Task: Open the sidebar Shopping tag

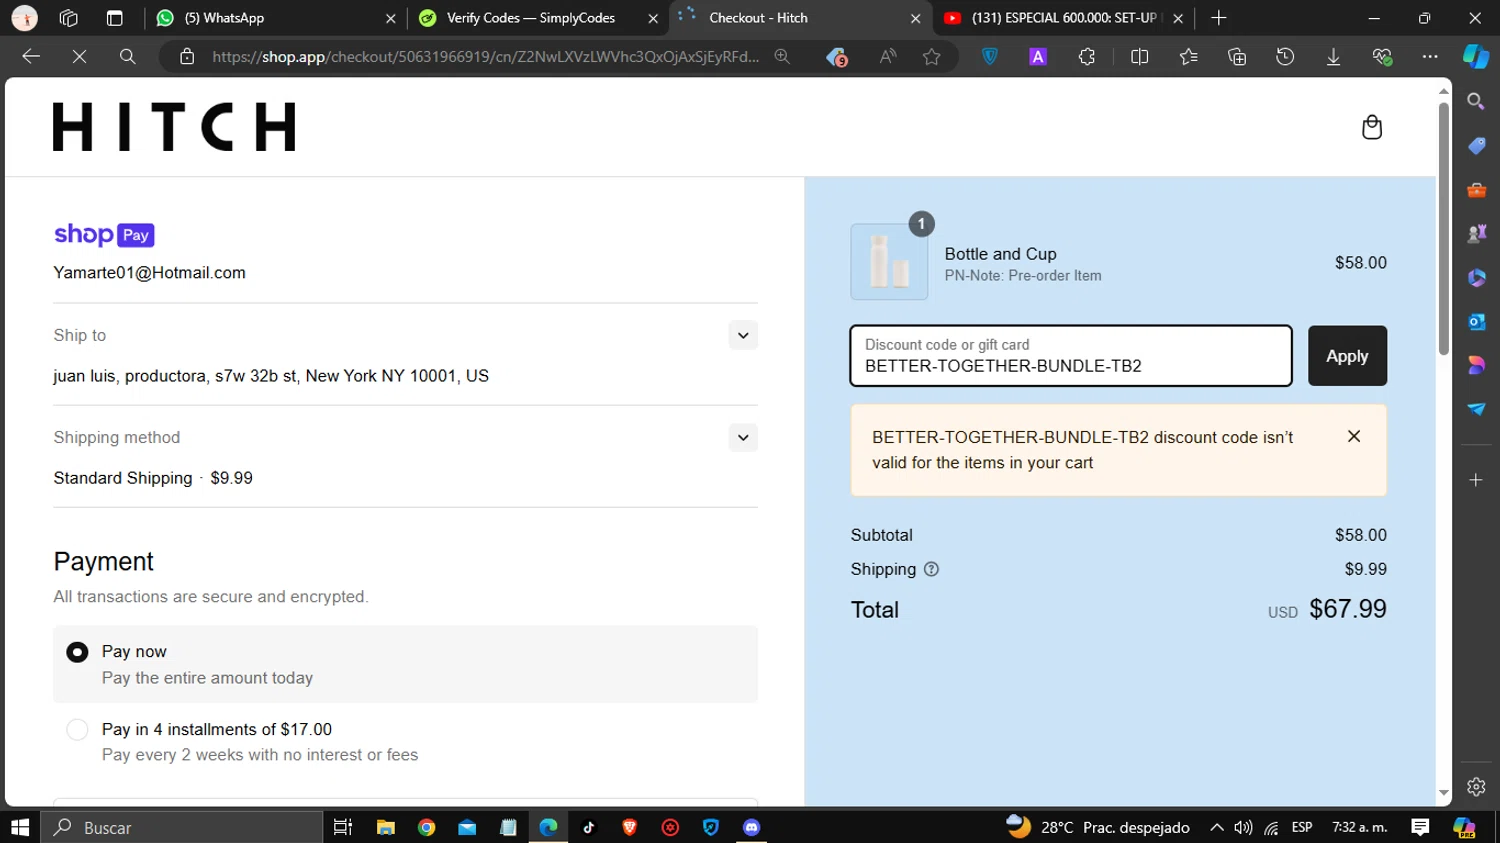Action: [1476, 146]
